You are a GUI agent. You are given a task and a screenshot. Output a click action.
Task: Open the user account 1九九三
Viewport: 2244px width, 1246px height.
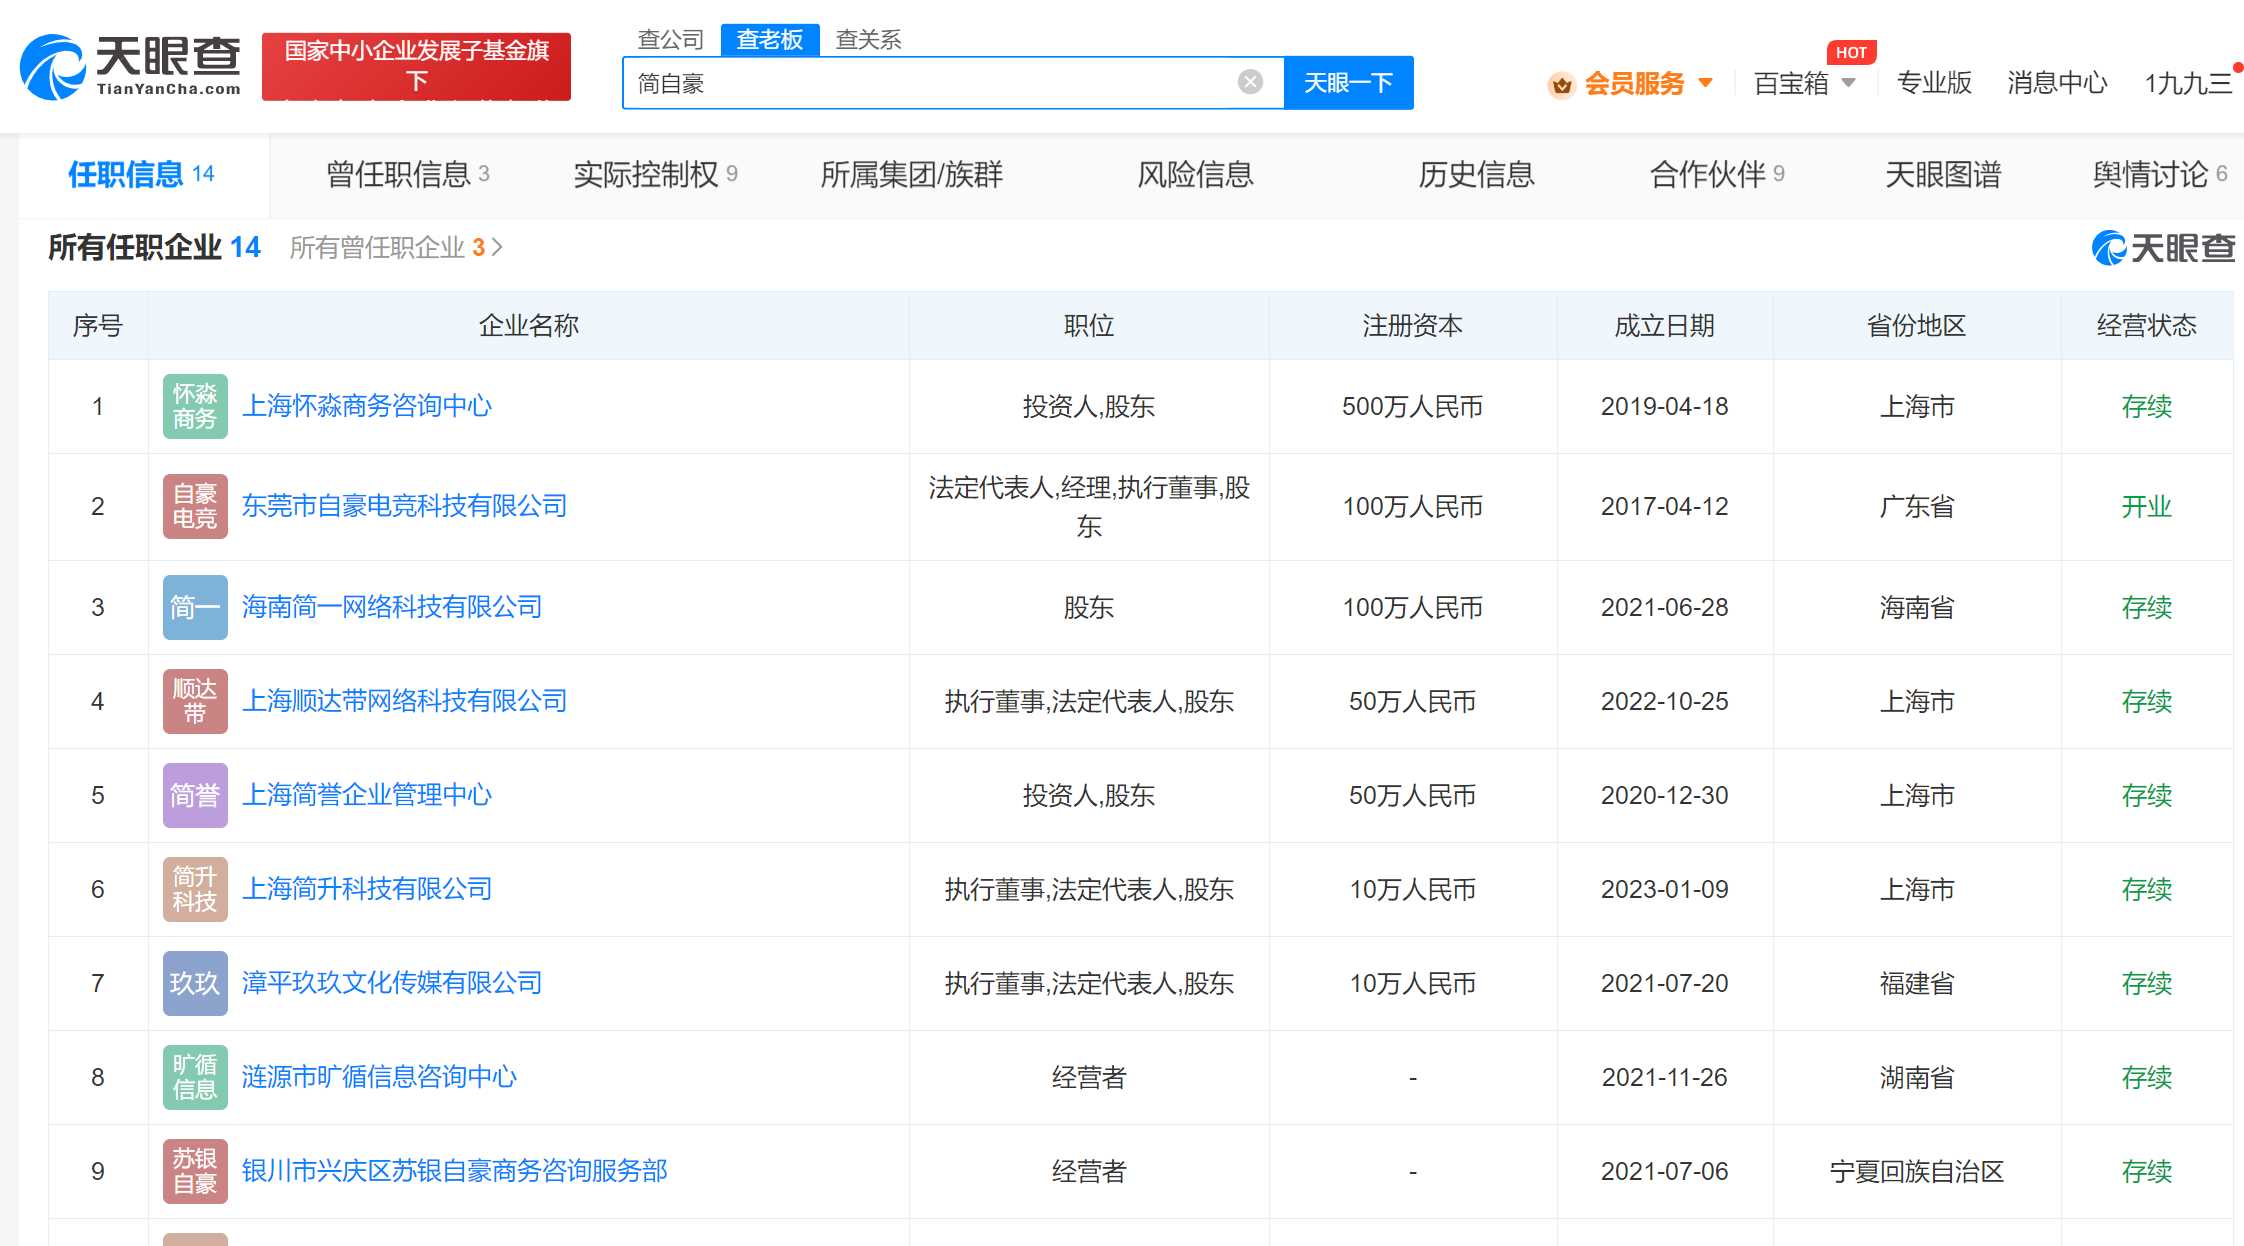point(2188,83)
